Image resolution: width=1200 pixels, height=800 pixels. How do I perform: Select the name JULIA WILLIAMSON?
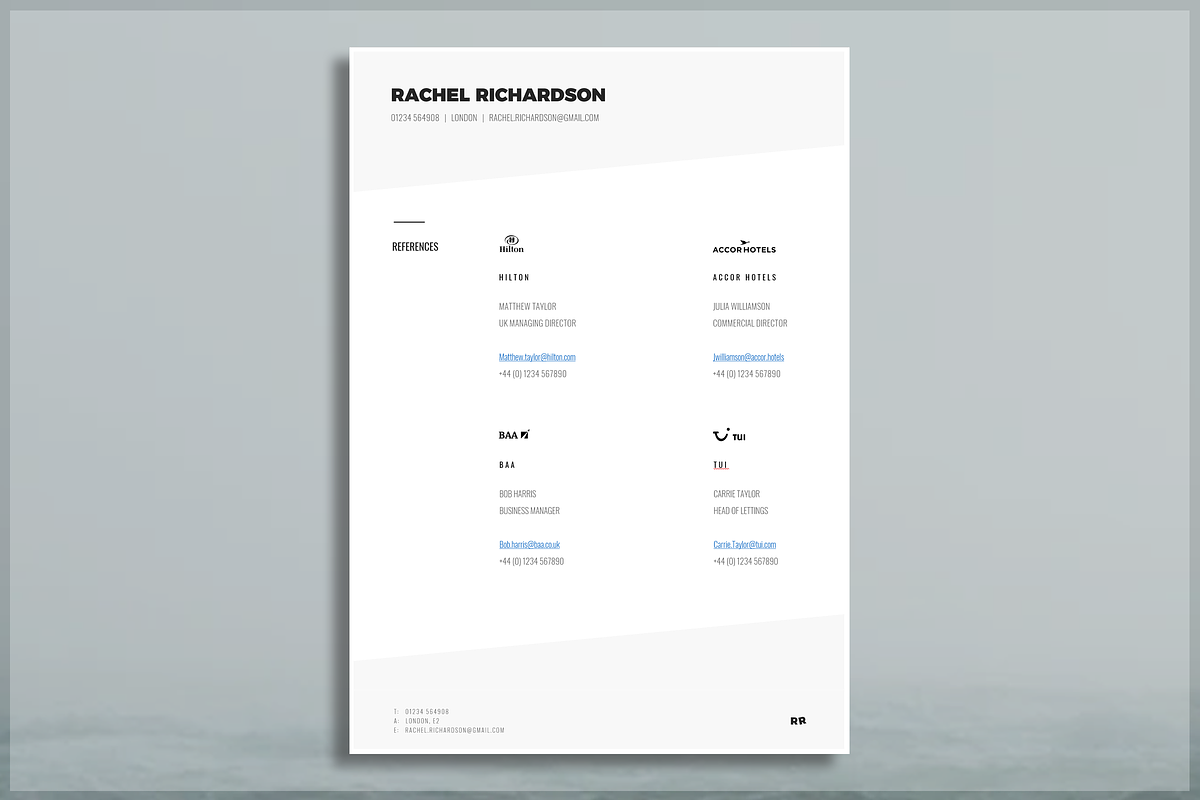(741, 306)
